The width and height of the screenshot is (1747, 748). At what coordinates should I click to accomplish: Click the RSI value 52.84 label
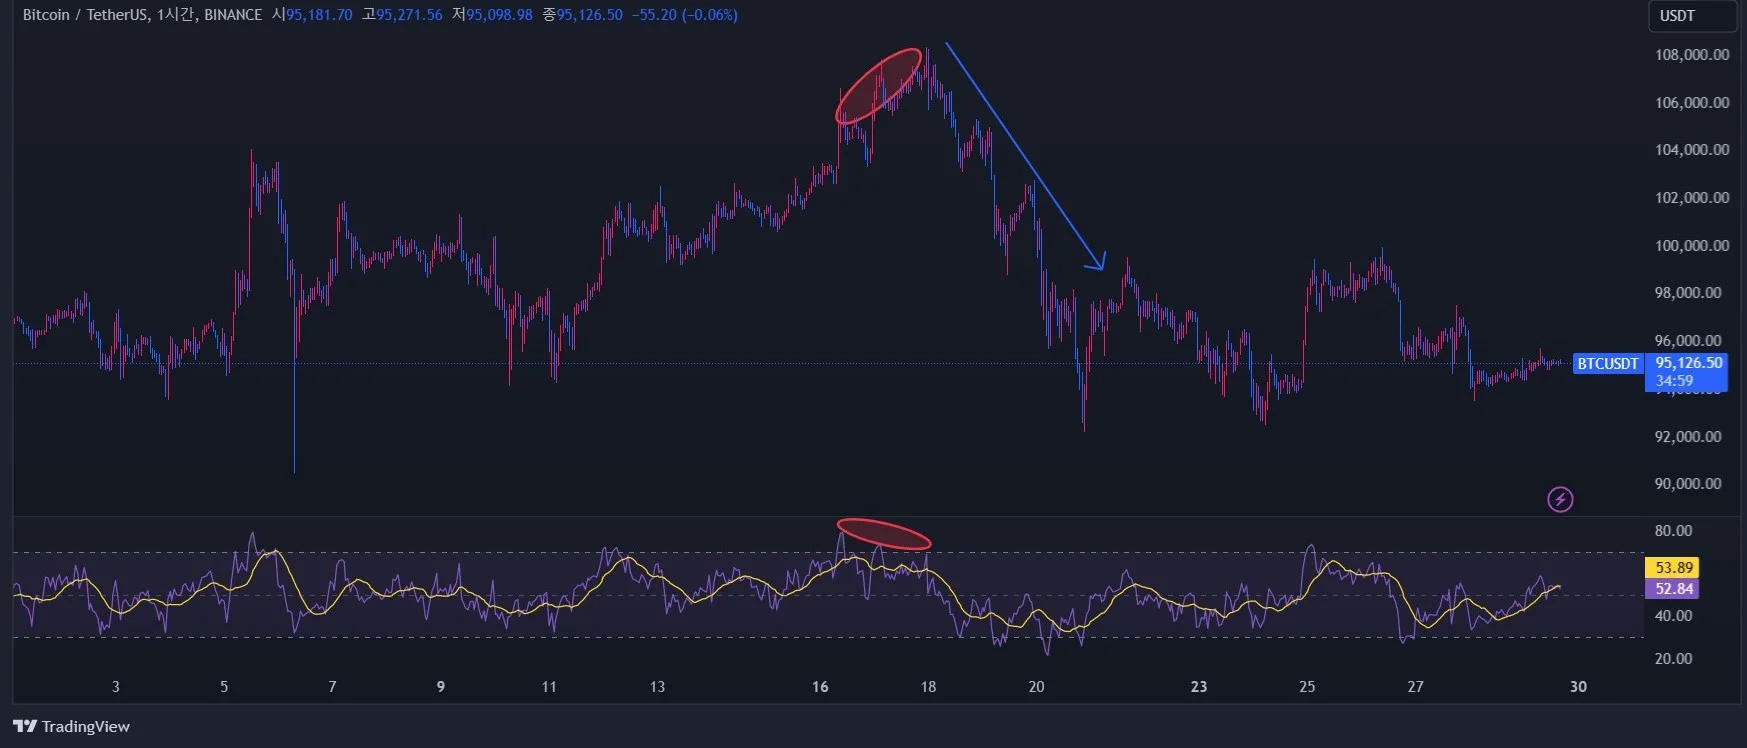coord(1672,588)
